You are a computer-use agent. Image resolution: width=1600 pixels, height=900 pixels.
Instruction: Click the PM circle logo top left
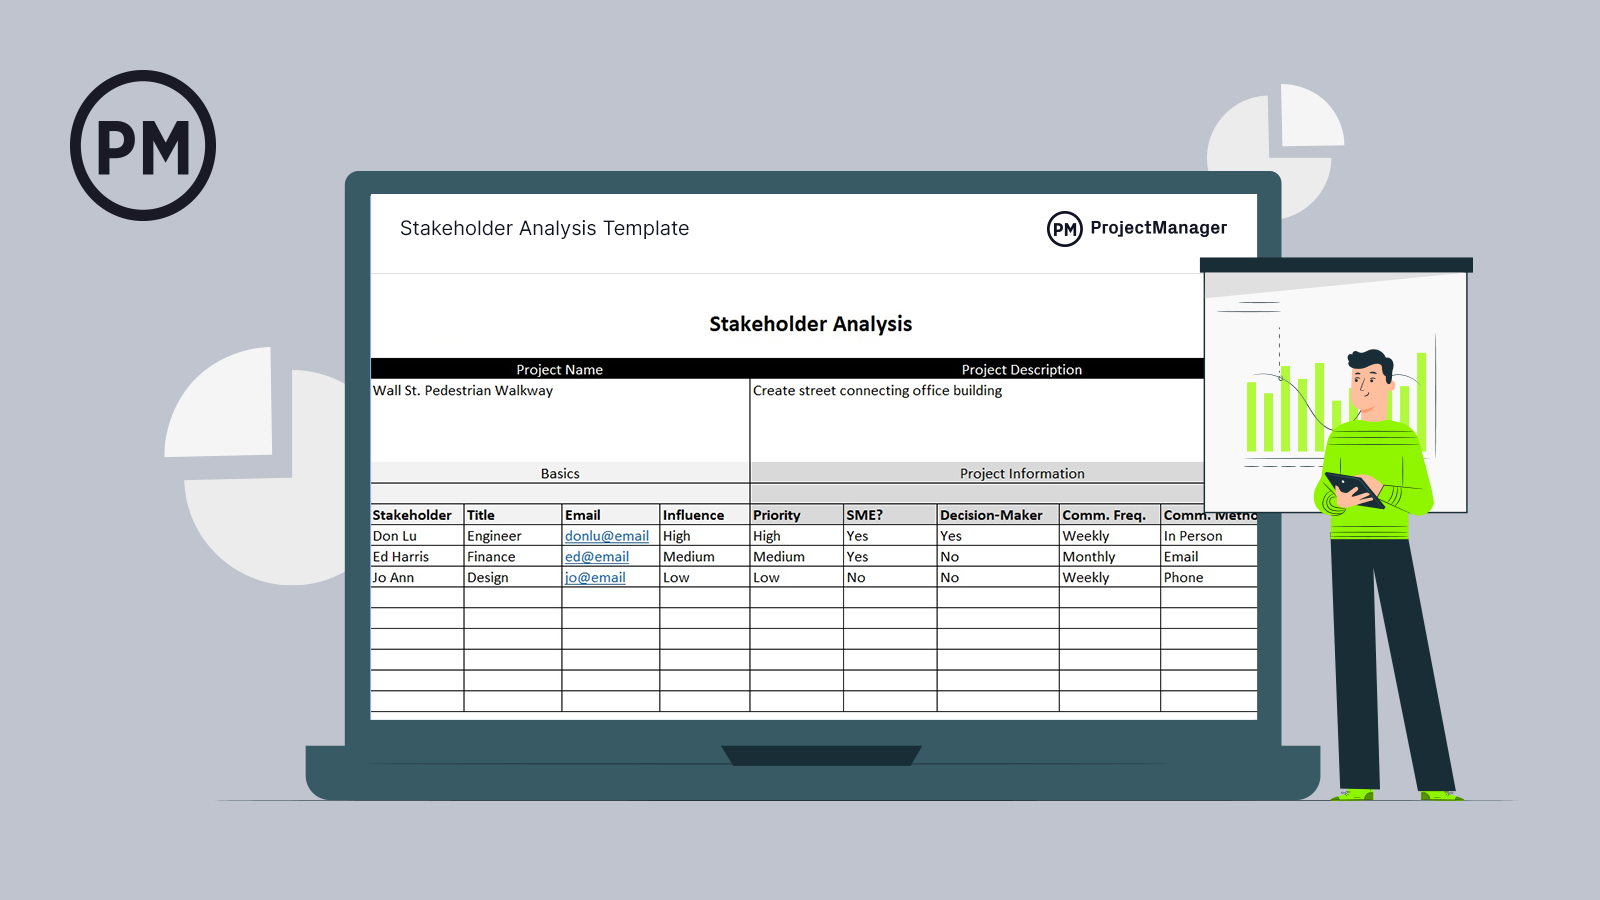click(143, 144)
